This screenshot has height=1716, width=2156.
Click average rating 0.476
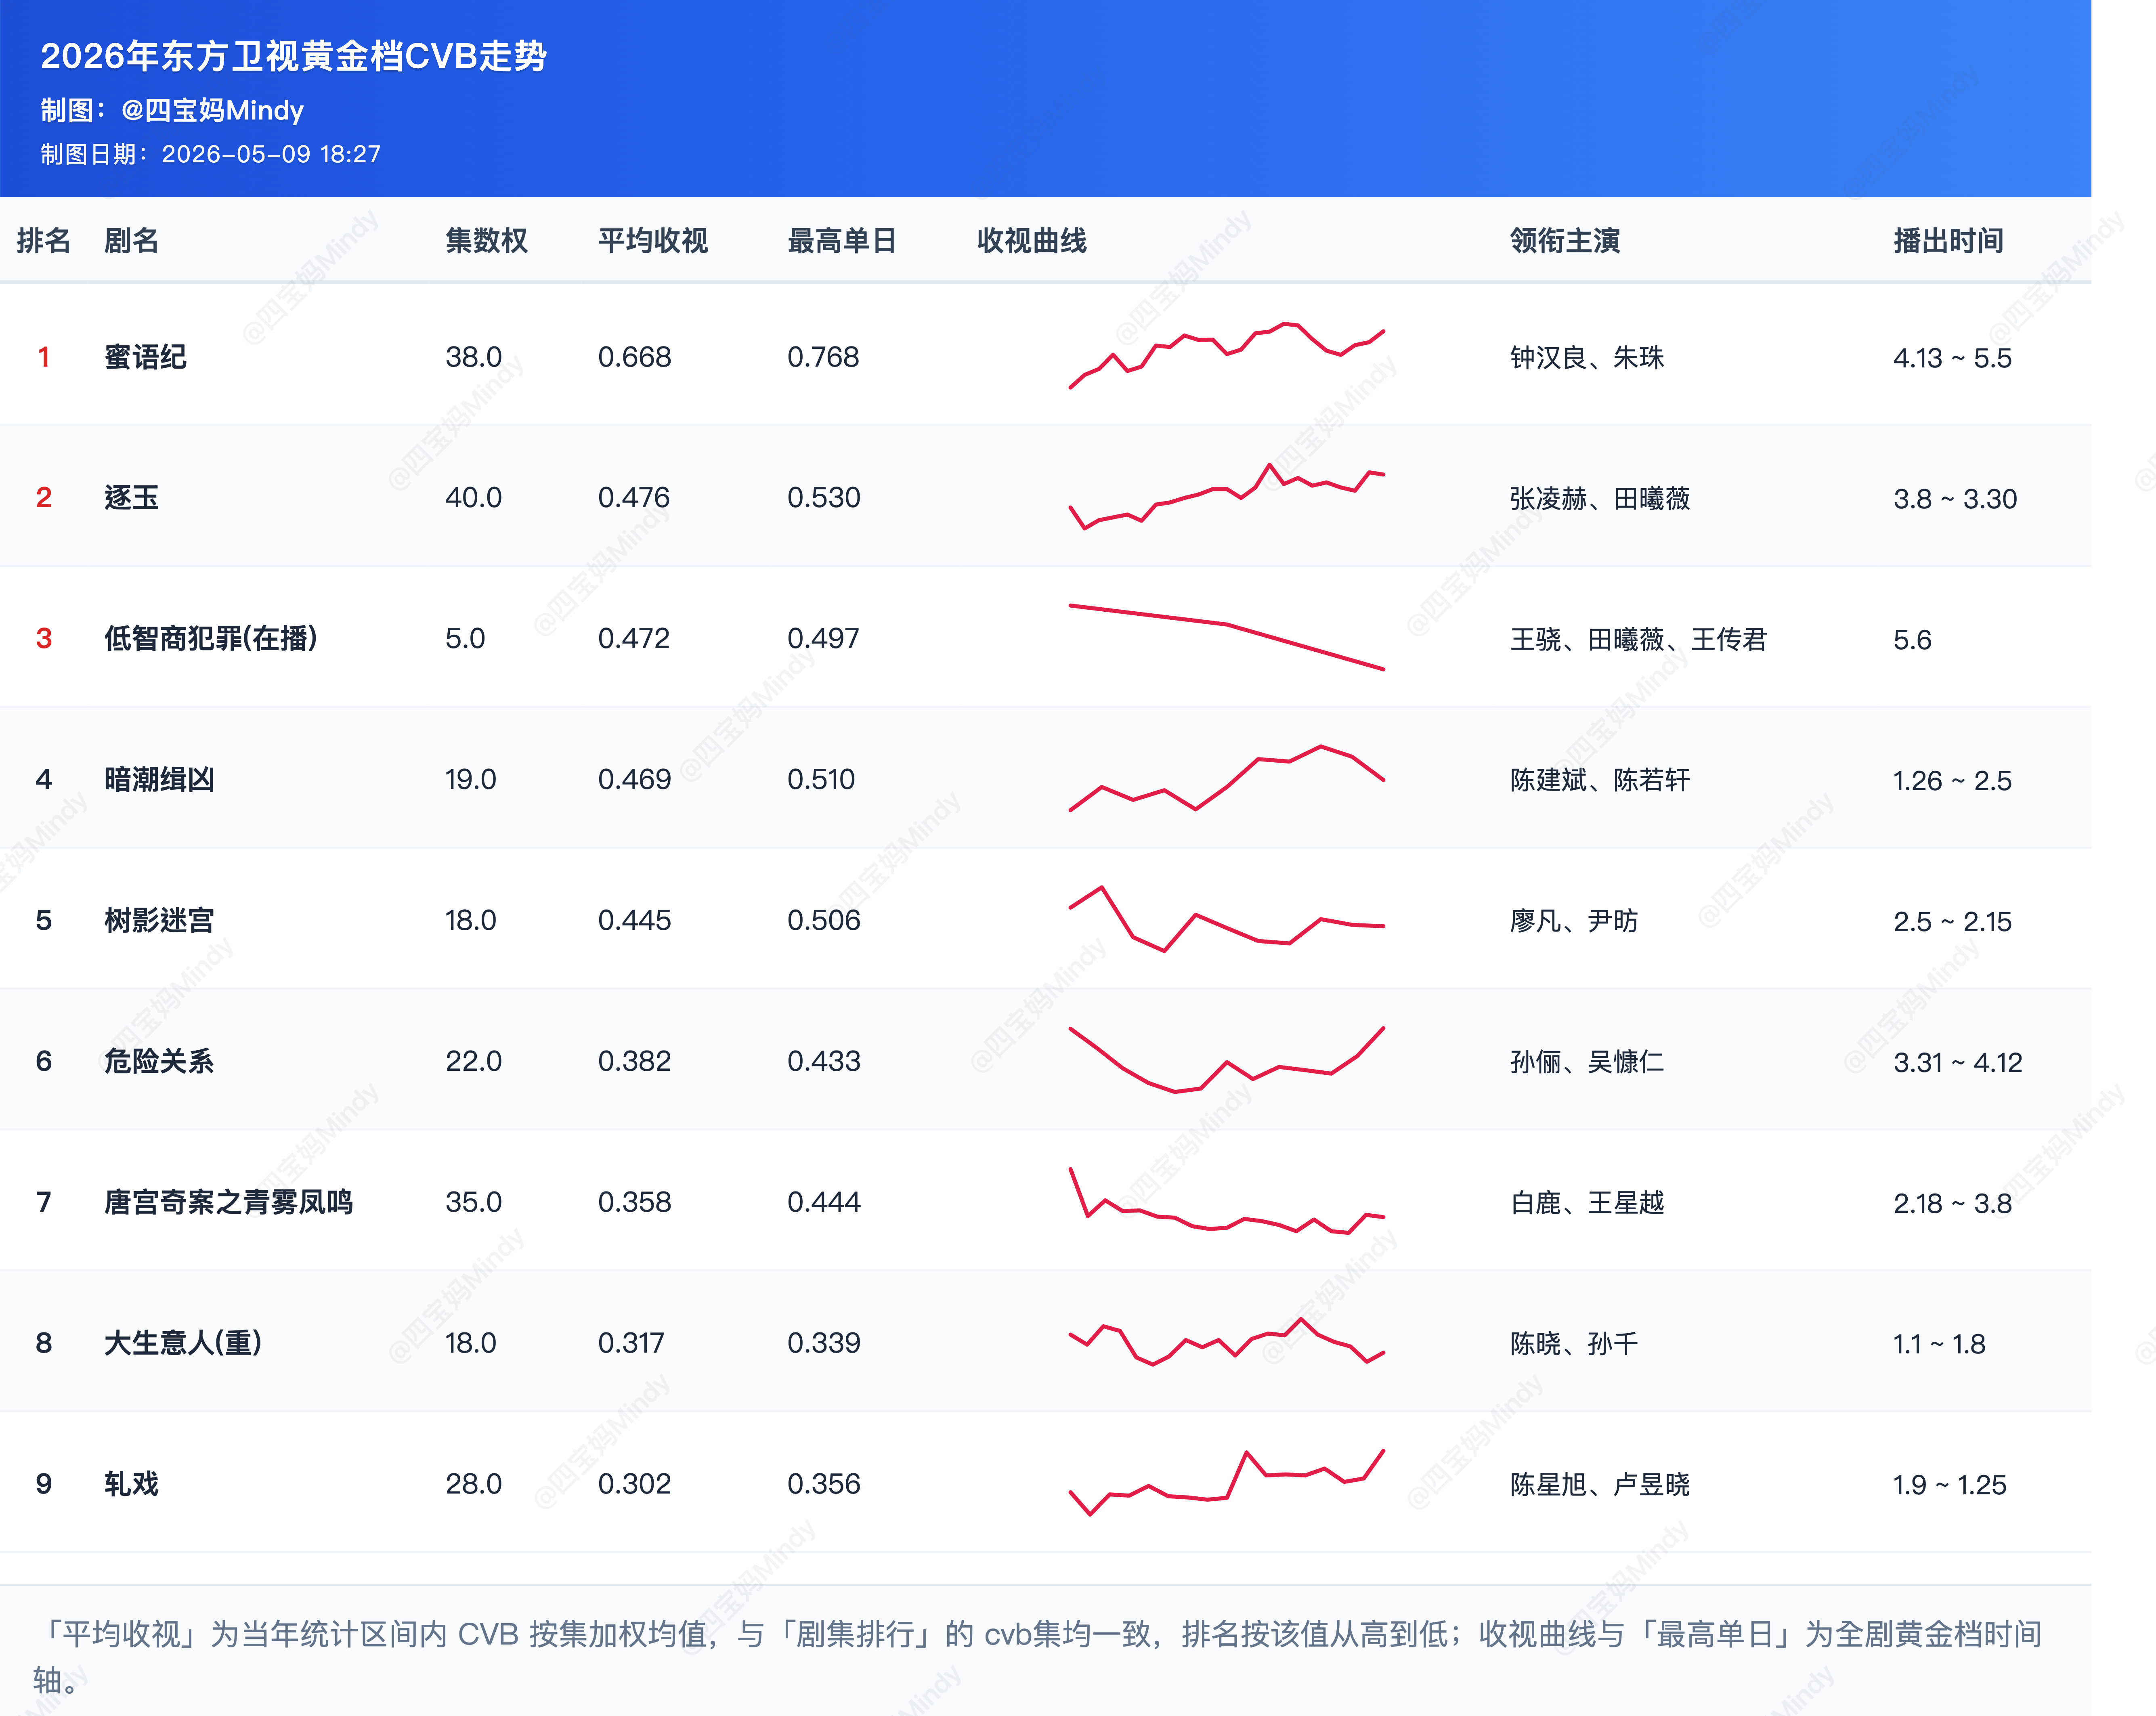pyautogui.click(x=634, y=498)
